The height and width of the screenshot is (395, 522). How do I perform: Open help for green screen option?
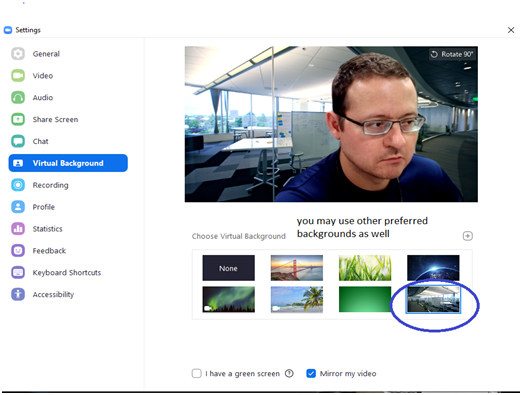pos(289,373)
